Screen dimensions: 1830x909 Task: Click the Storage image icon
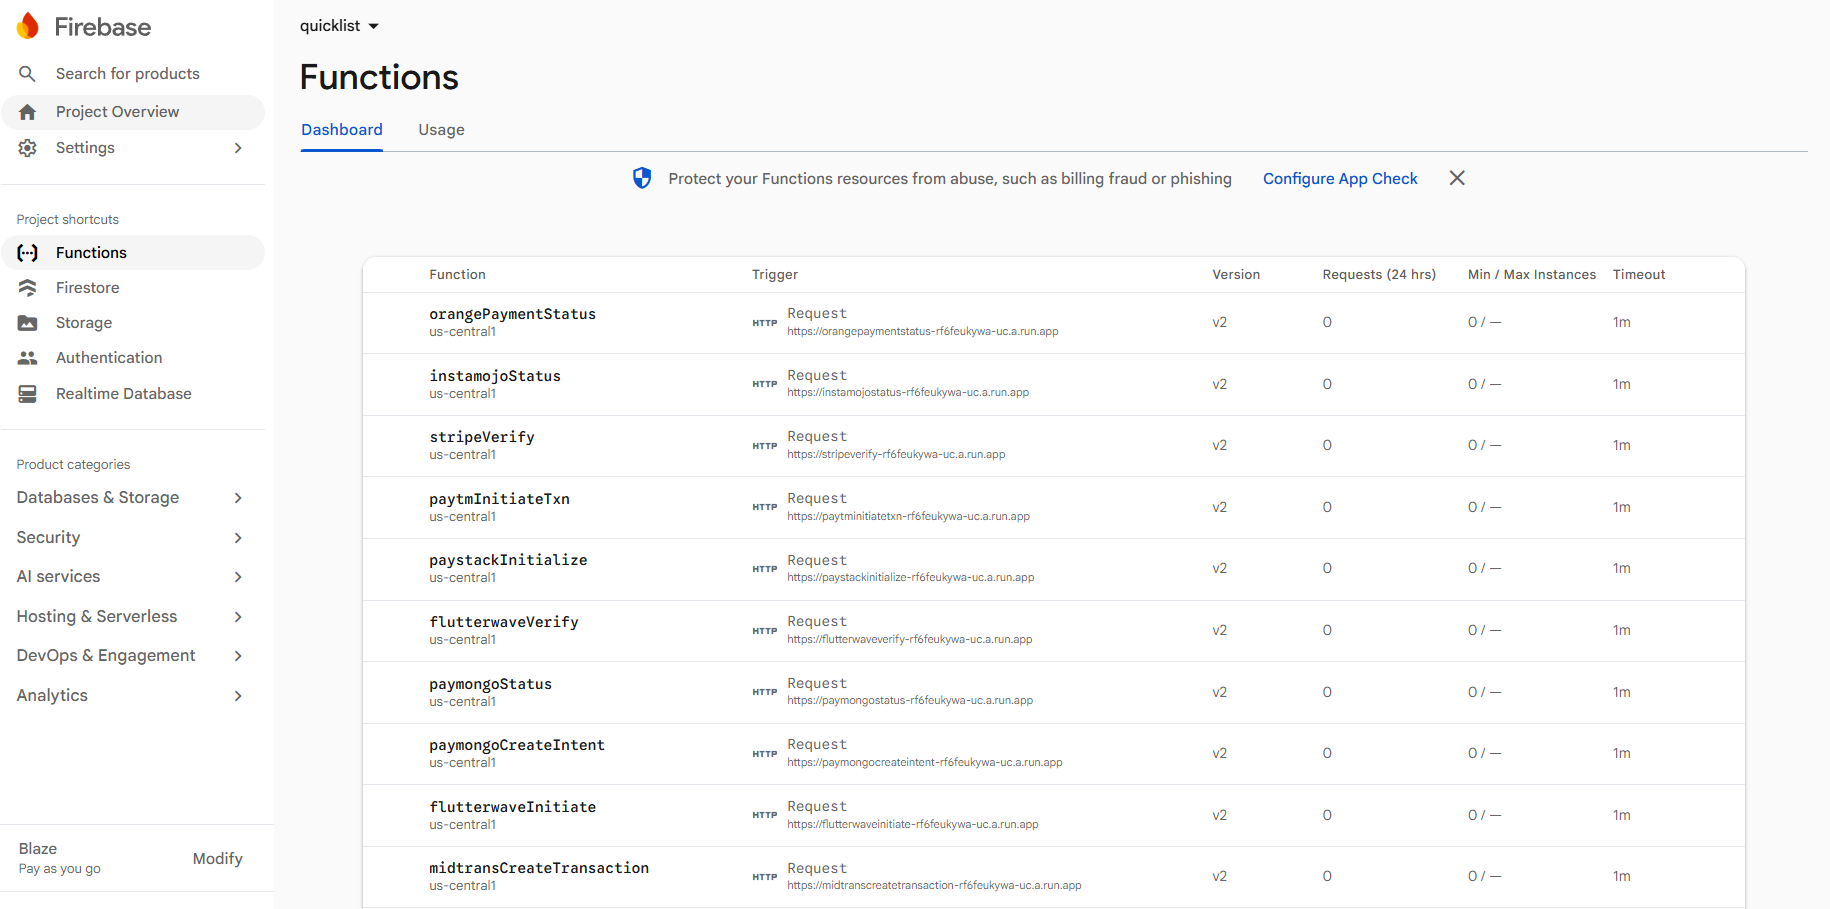coord(27,323)
